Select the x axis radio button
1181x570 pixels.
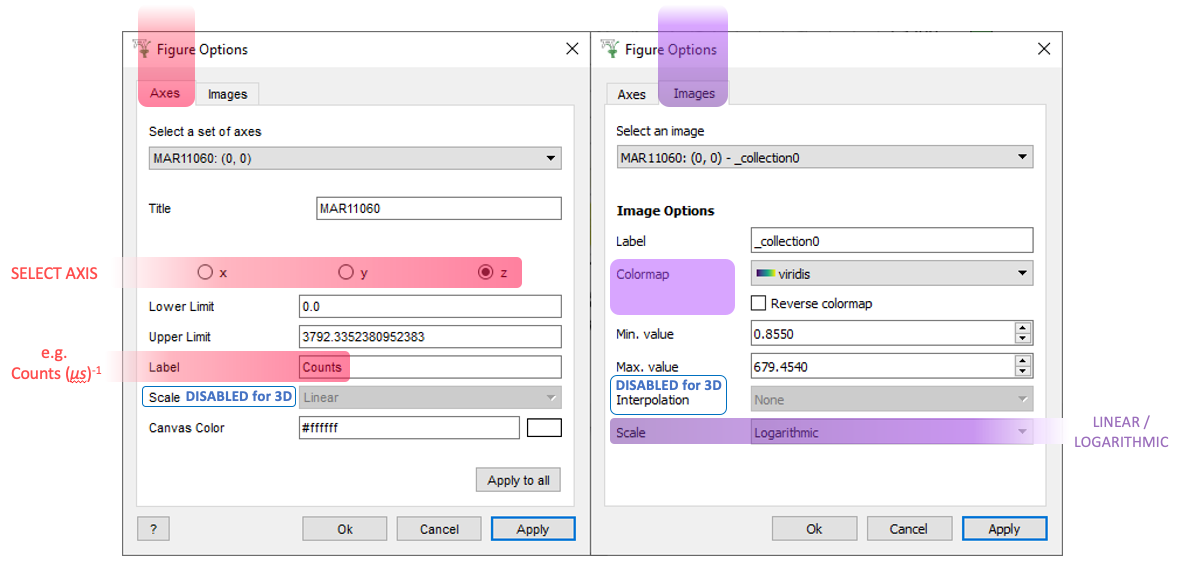click(x=205, y=272)
